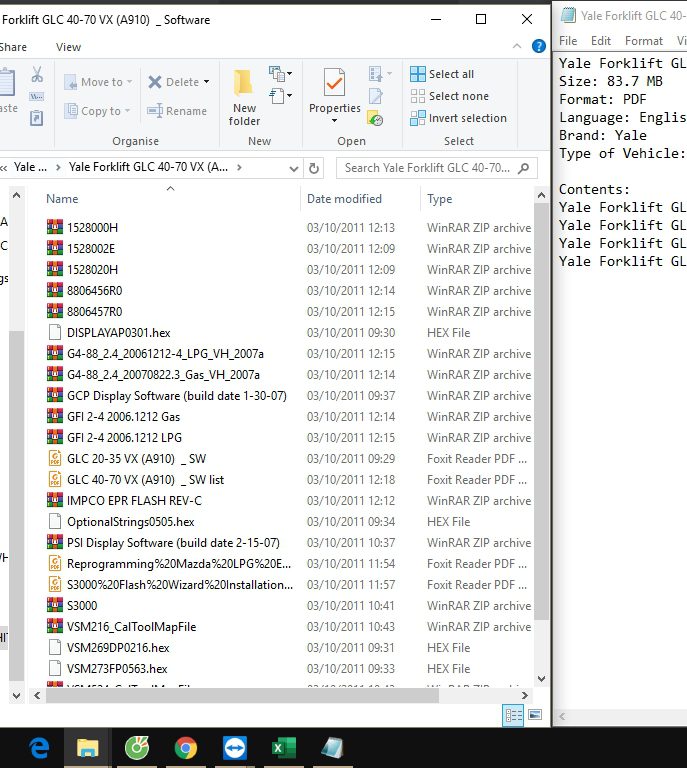
Task: Open the green circular app on taskbar
Action: [137, 748]
